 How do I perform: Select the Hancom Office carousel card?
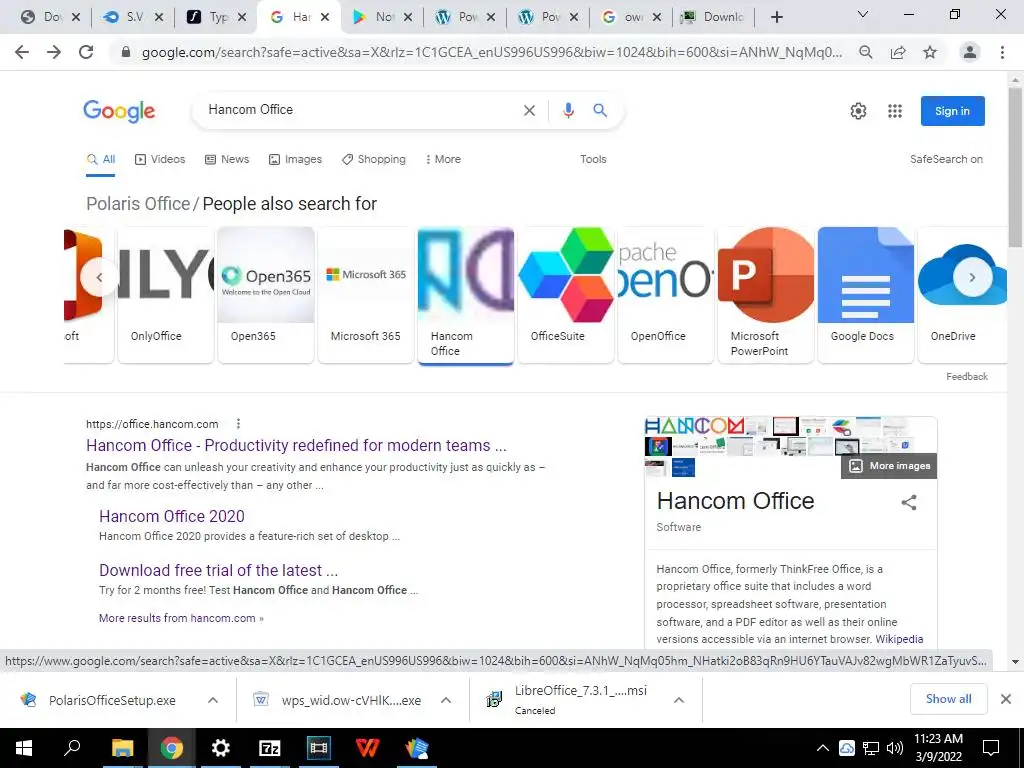pyautogui.click(x=466, y=294)
